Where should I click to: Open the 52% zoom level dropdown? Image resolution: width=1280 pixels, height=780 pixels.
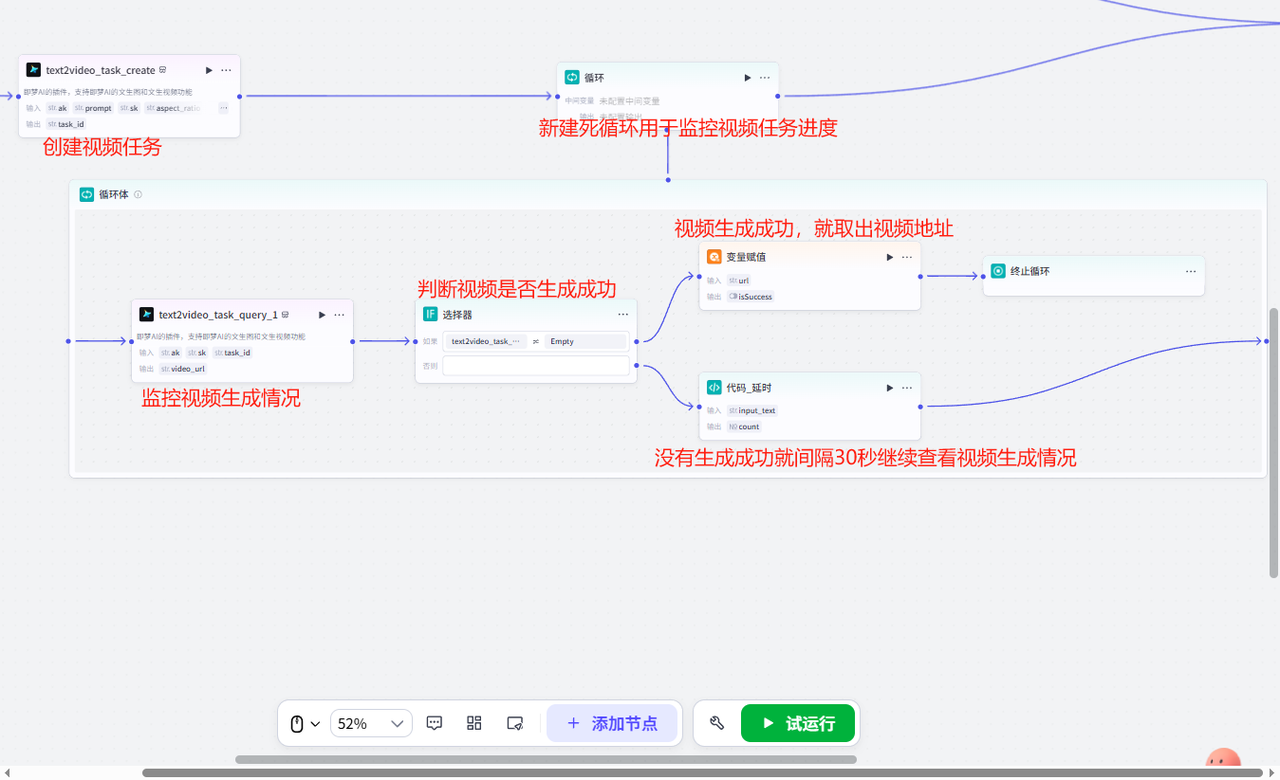(x=371, y=723)
